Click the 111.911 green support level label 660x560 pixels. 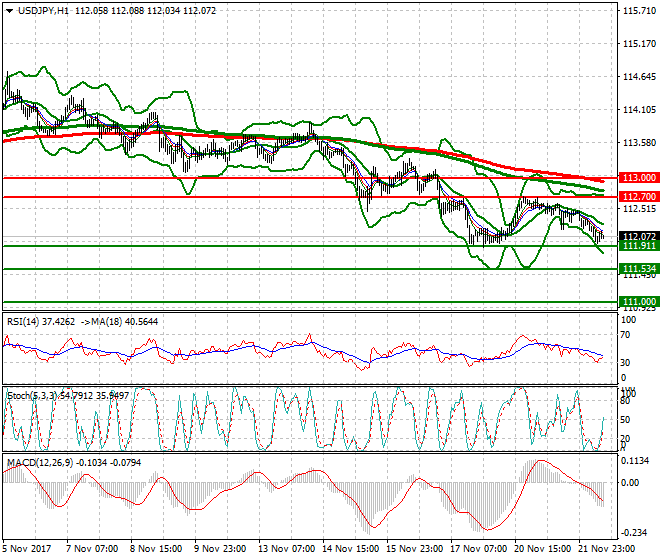pos(639,245)
